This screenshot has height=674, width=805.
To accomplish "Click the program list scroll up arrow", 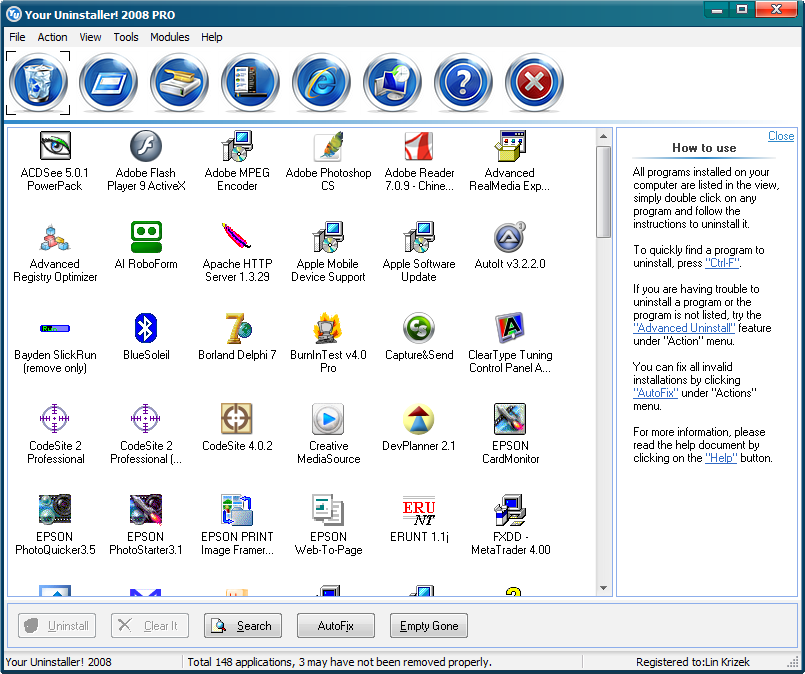I will point(604,137).
